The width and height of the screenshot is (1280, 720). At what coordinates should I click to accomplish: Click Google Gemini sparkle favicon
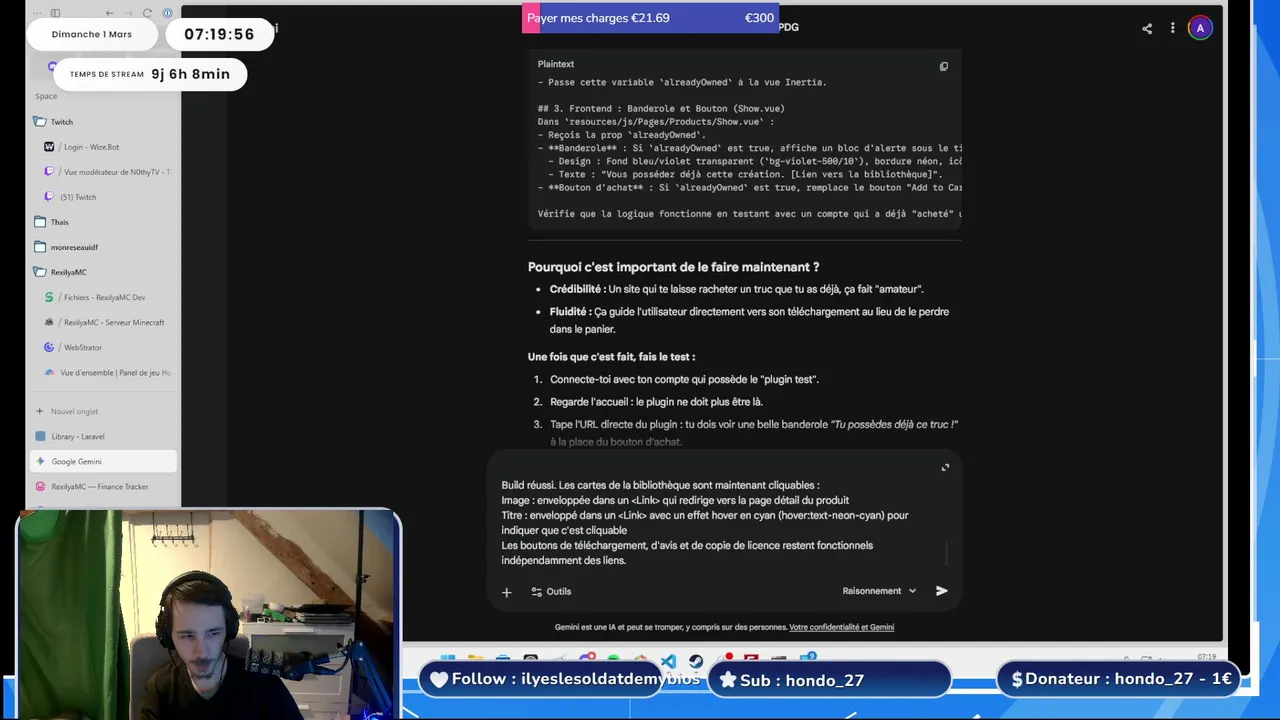click(40, 461)
